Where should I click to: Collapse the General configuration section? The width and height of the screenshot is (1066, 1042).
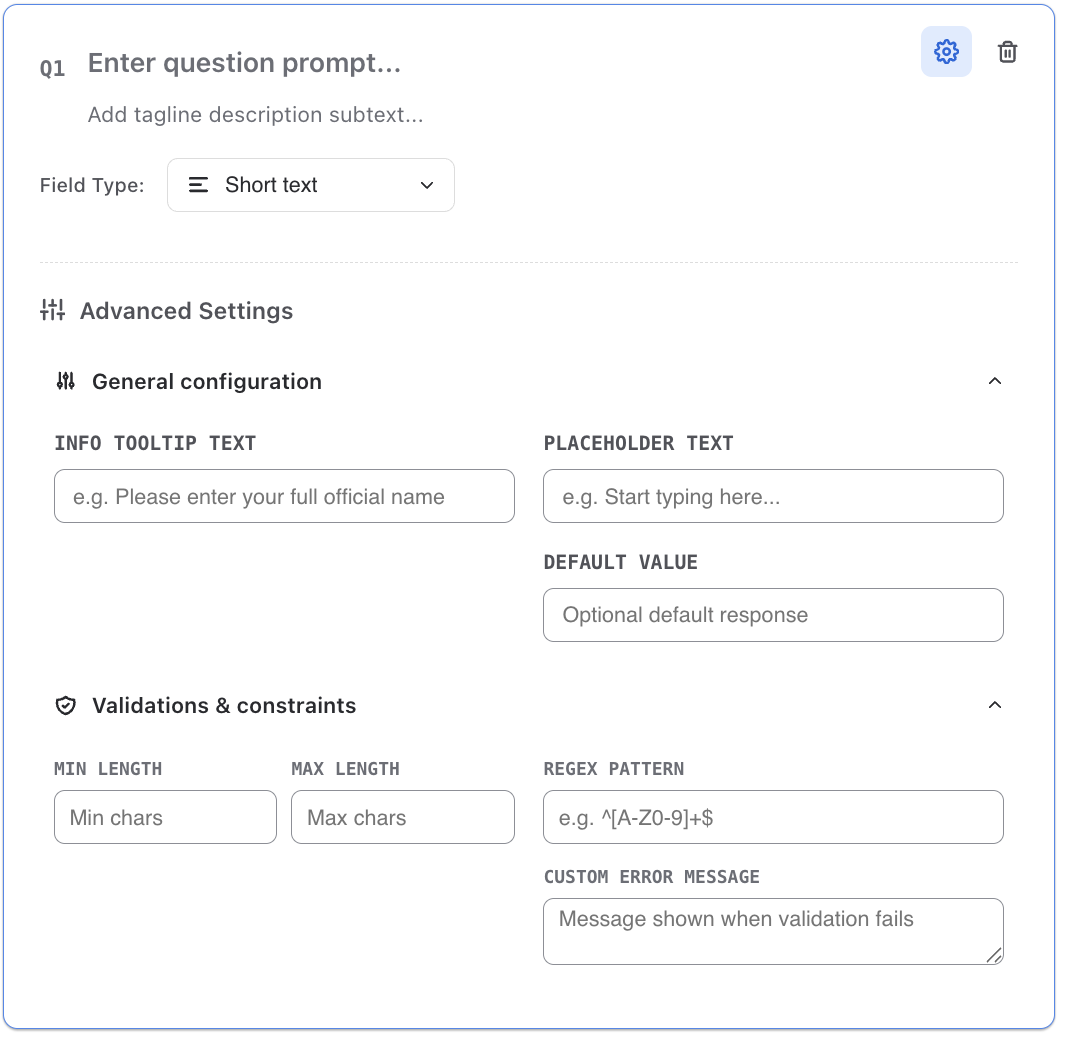click(x=995, y=381)
